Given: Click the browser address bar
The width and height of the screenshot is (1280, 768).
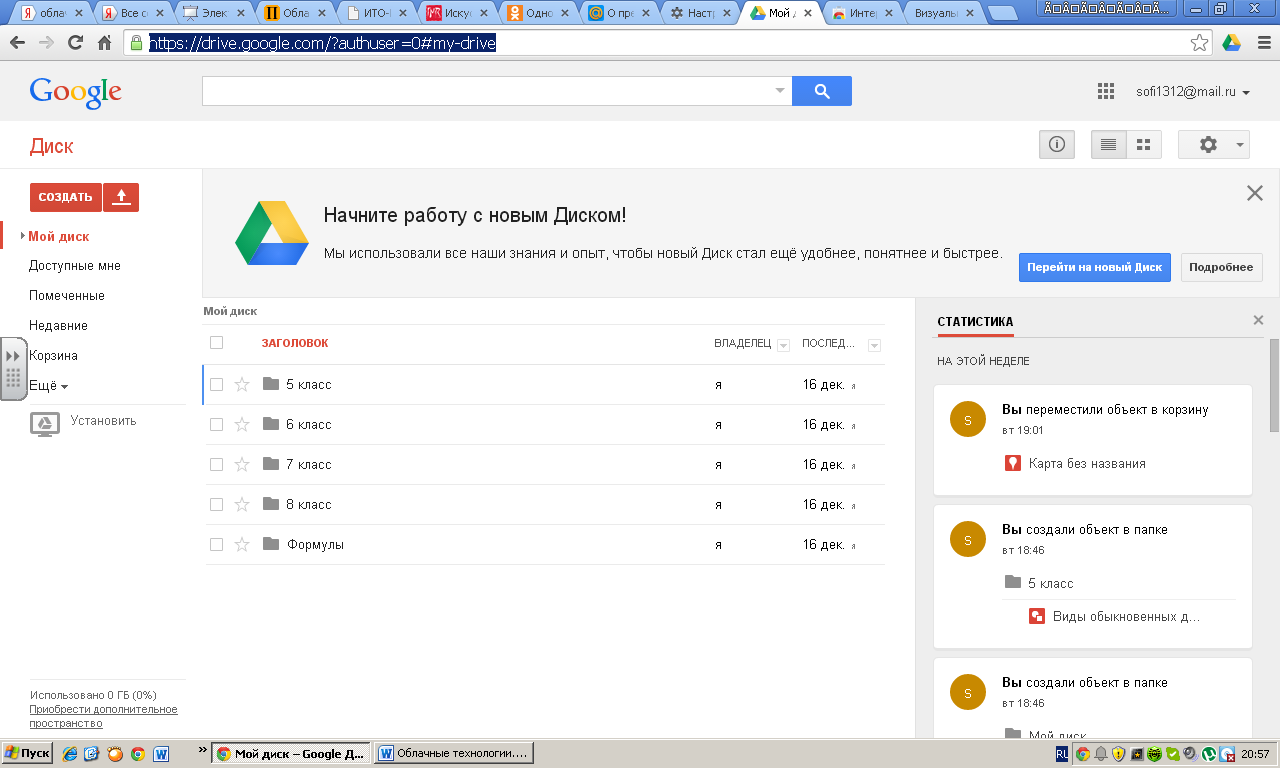Looking at the screenshot, I should click(x=667, y=44).
